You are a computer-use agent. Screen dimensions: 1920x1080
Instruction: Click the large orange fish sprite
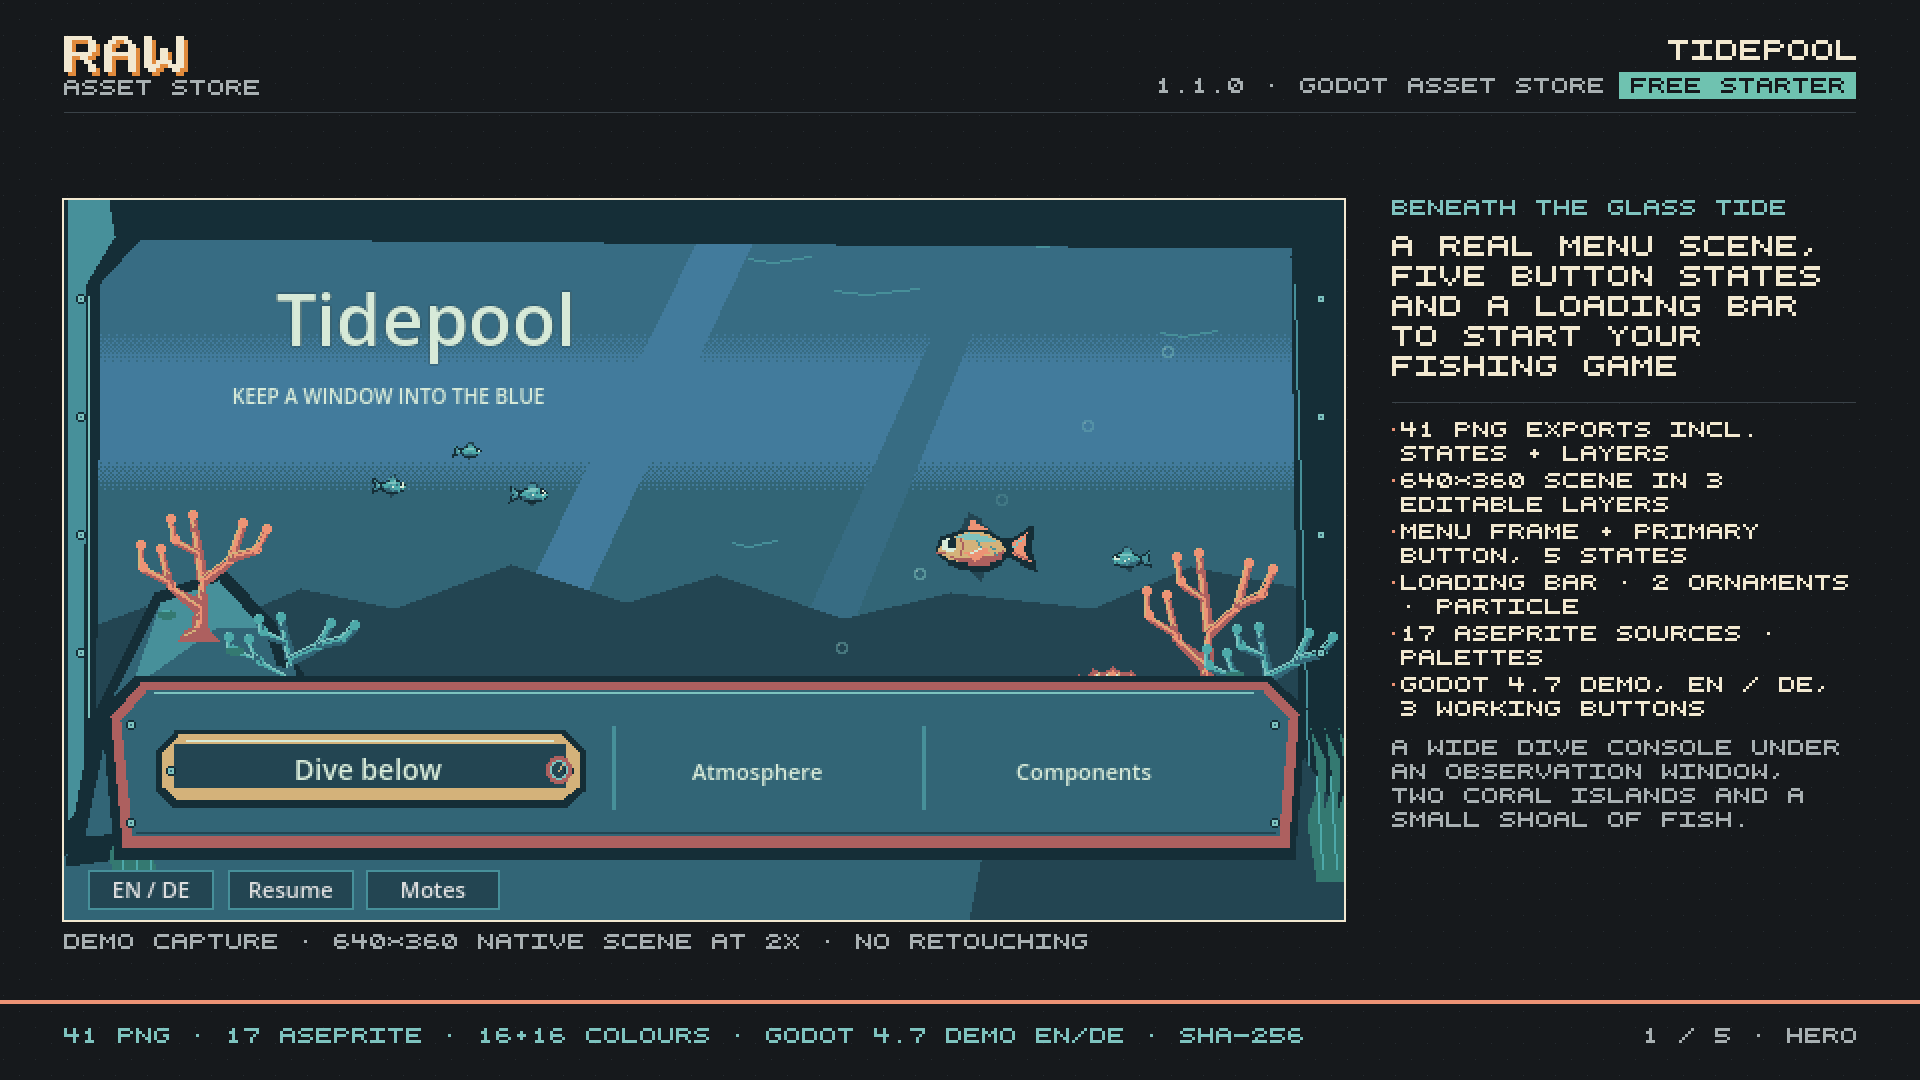pyautogui.click(x=985, y=546)
